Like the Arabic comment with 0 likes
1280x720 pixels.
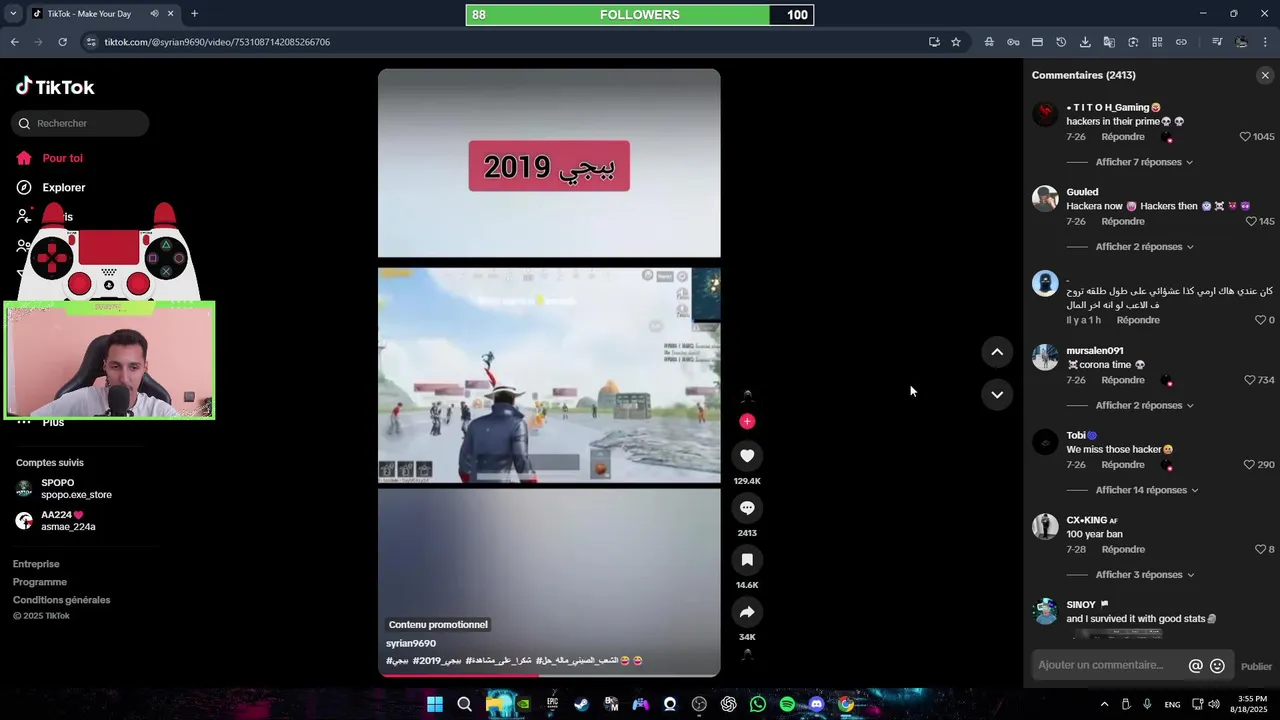click(1260, 320)
